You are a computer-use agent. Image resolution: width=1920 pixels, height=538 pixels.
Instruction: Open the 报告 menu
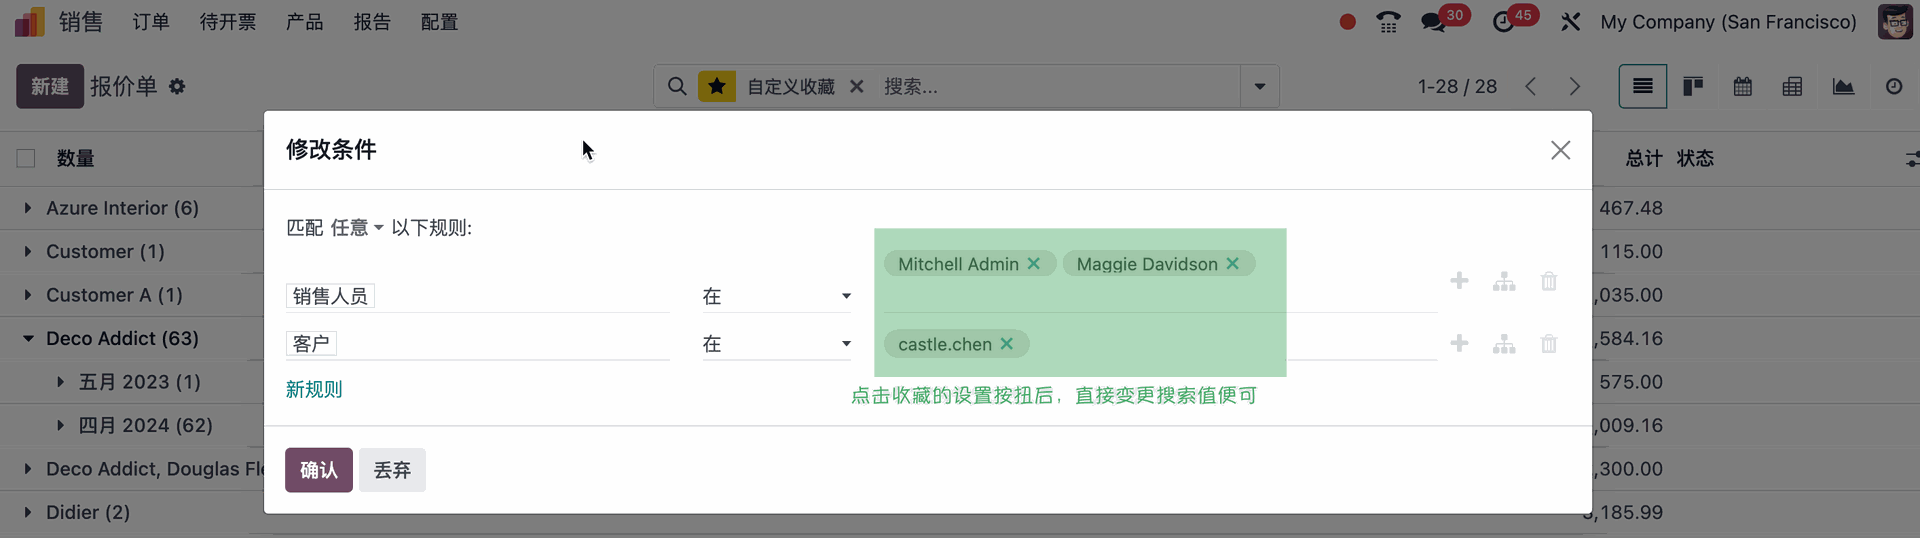click(372, 22)
